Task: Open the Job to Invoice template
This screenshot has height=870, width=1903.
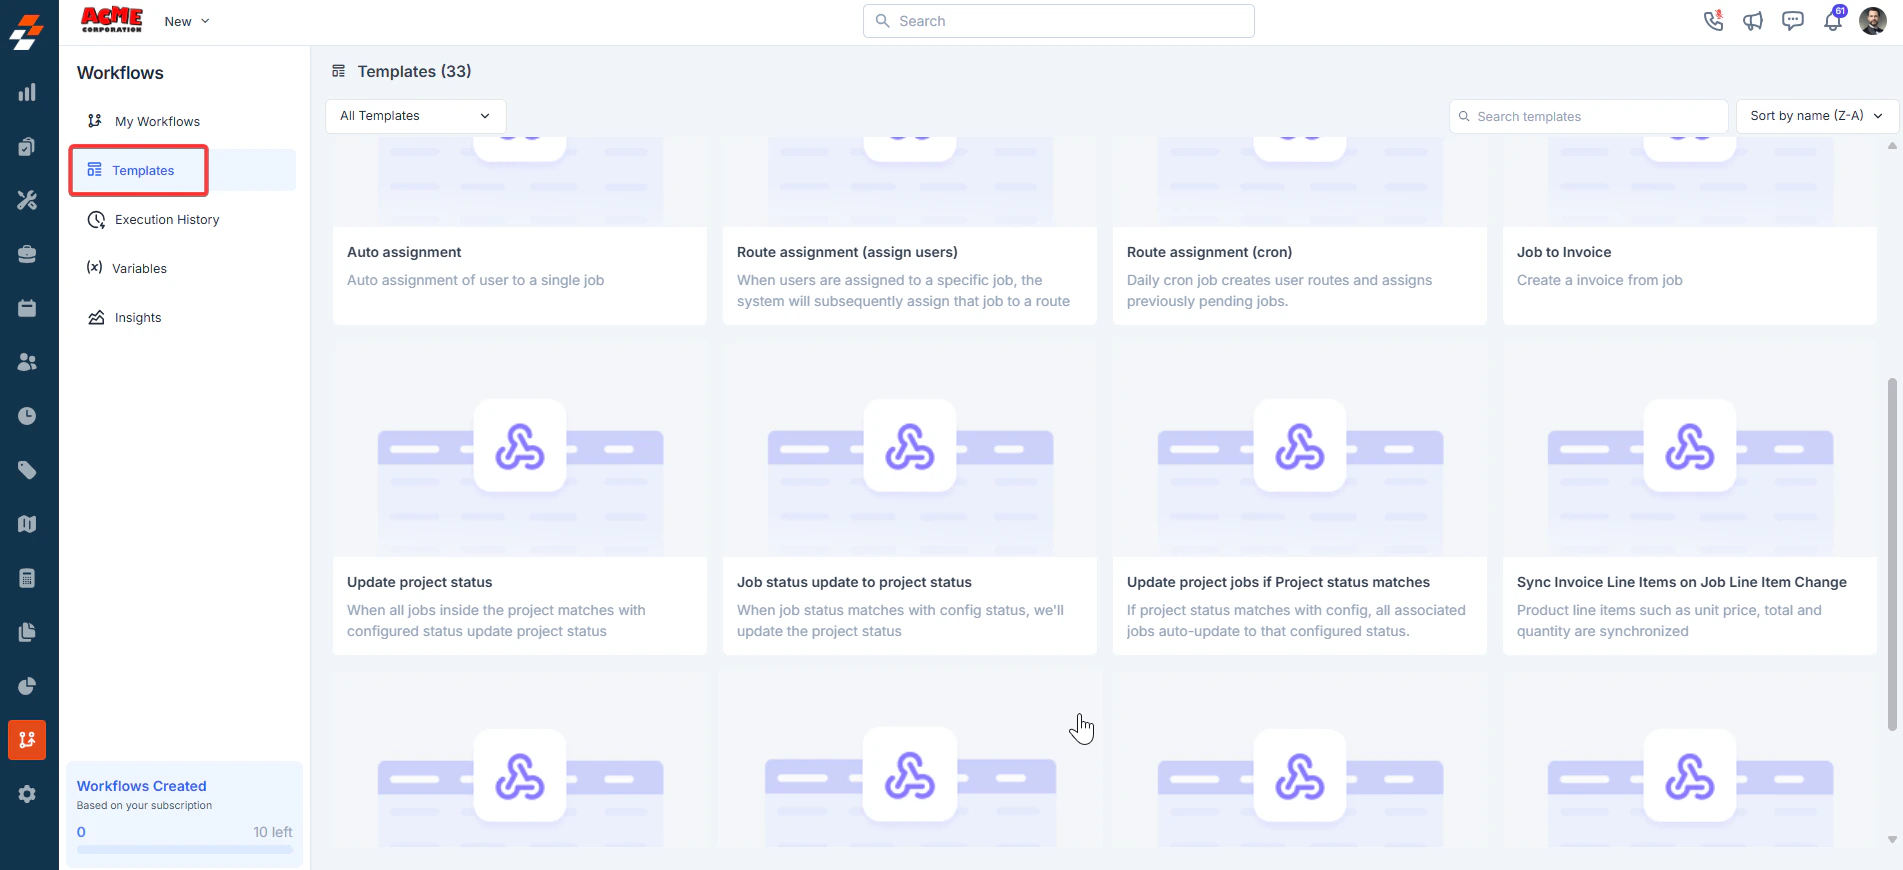Action: click(1564, 252)
